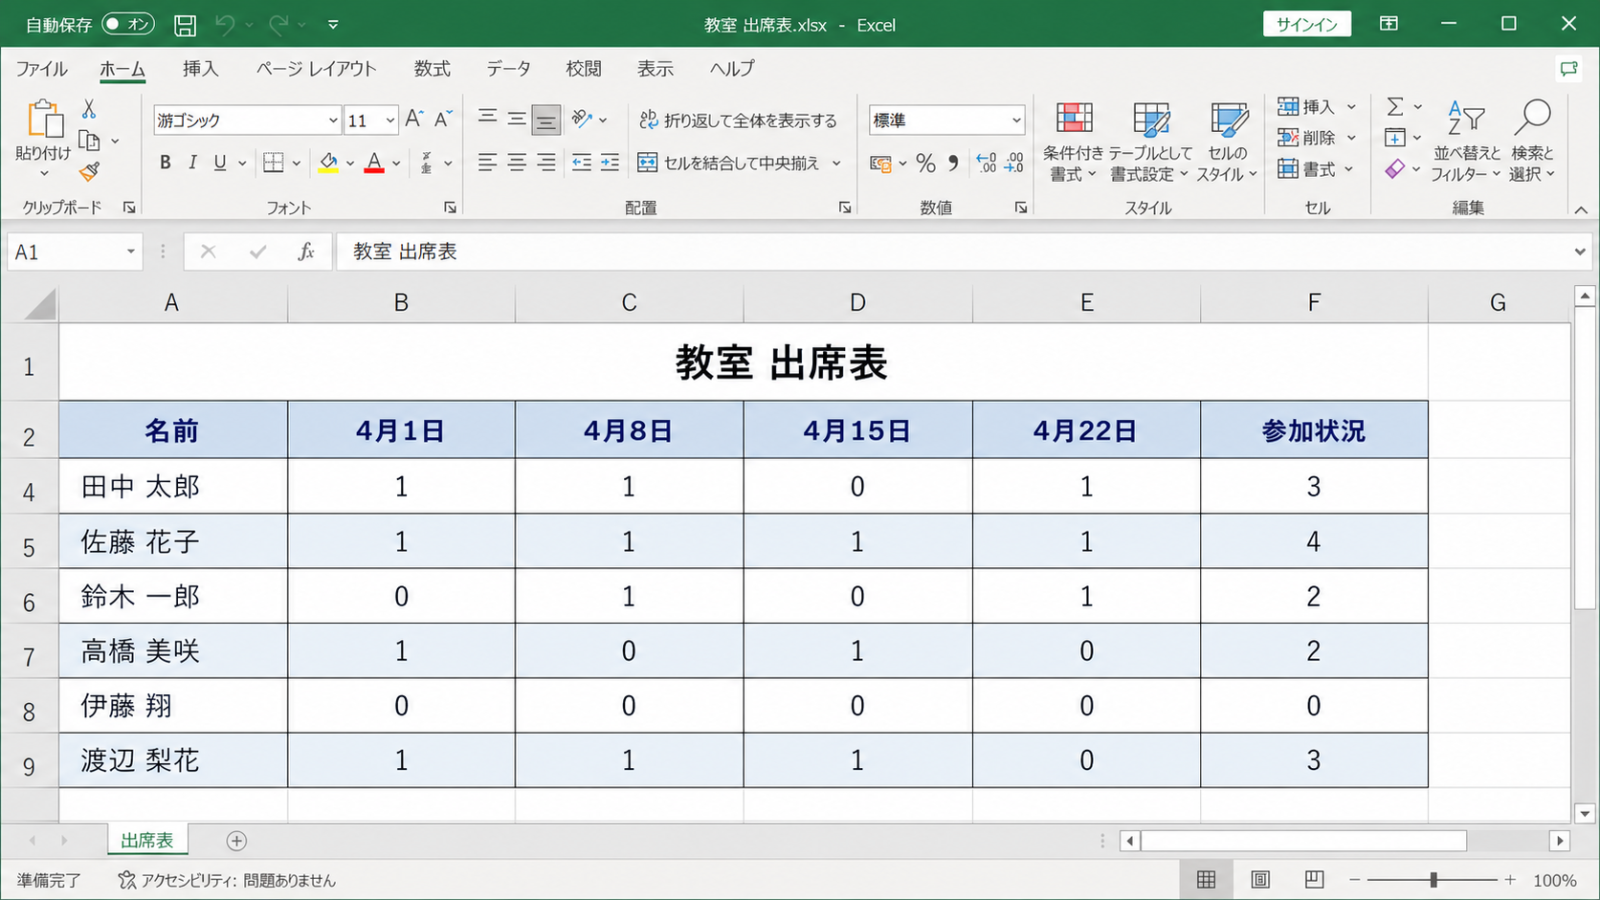The width and height of the screenshot is (1600, 900).
Task: Switch to Normal view in status bar
Action: coord(1207,880)
